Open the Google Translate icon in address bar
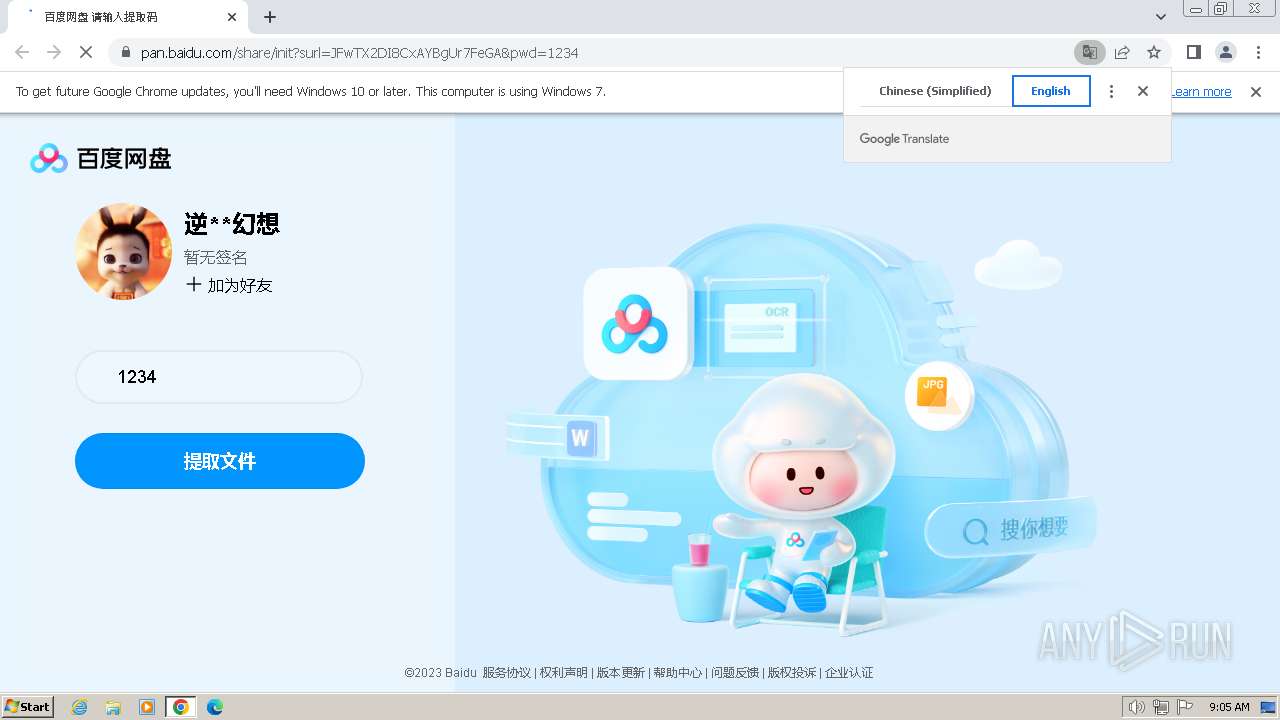The image size is (1280, 720). tap(1089, 52)
